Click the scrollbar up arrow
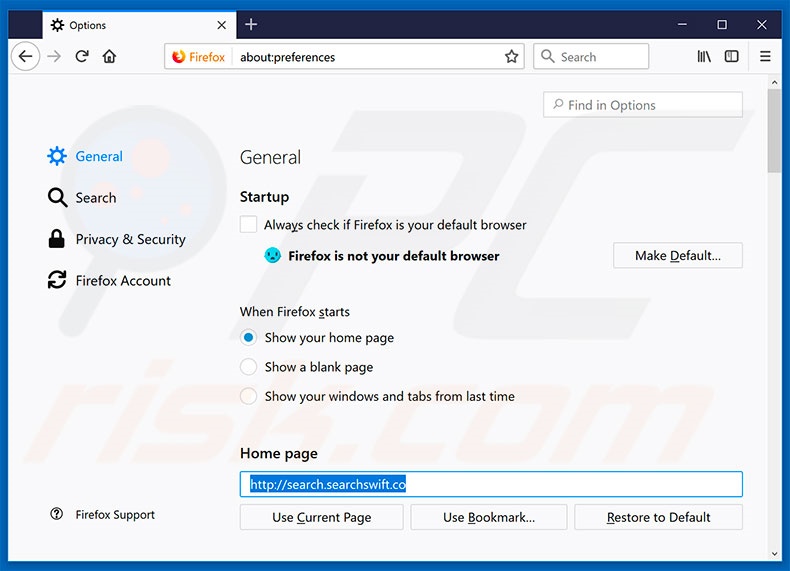 click(774, 82)
